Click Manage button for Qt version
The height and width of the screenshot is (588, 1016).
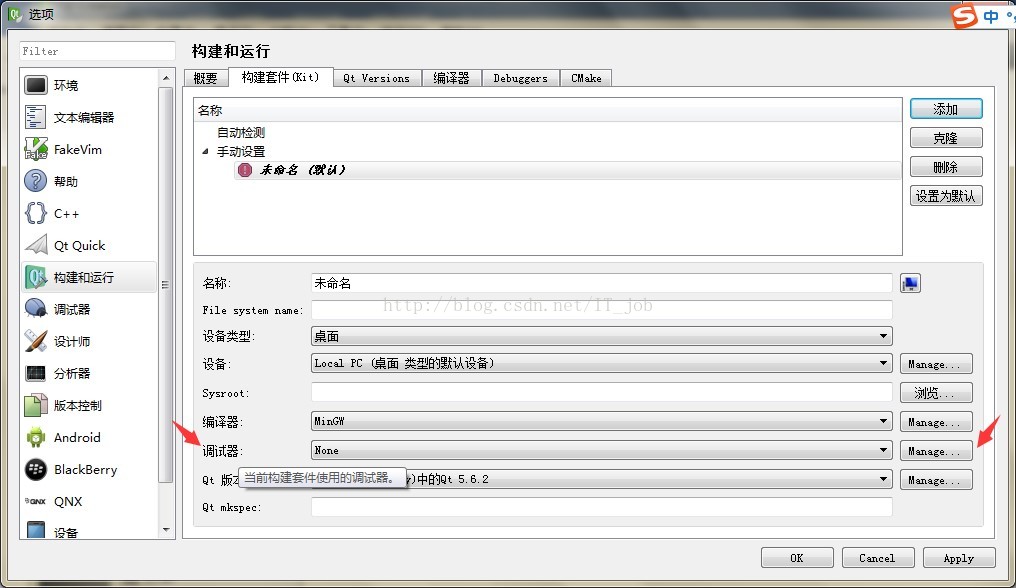(x=936, y=480)
